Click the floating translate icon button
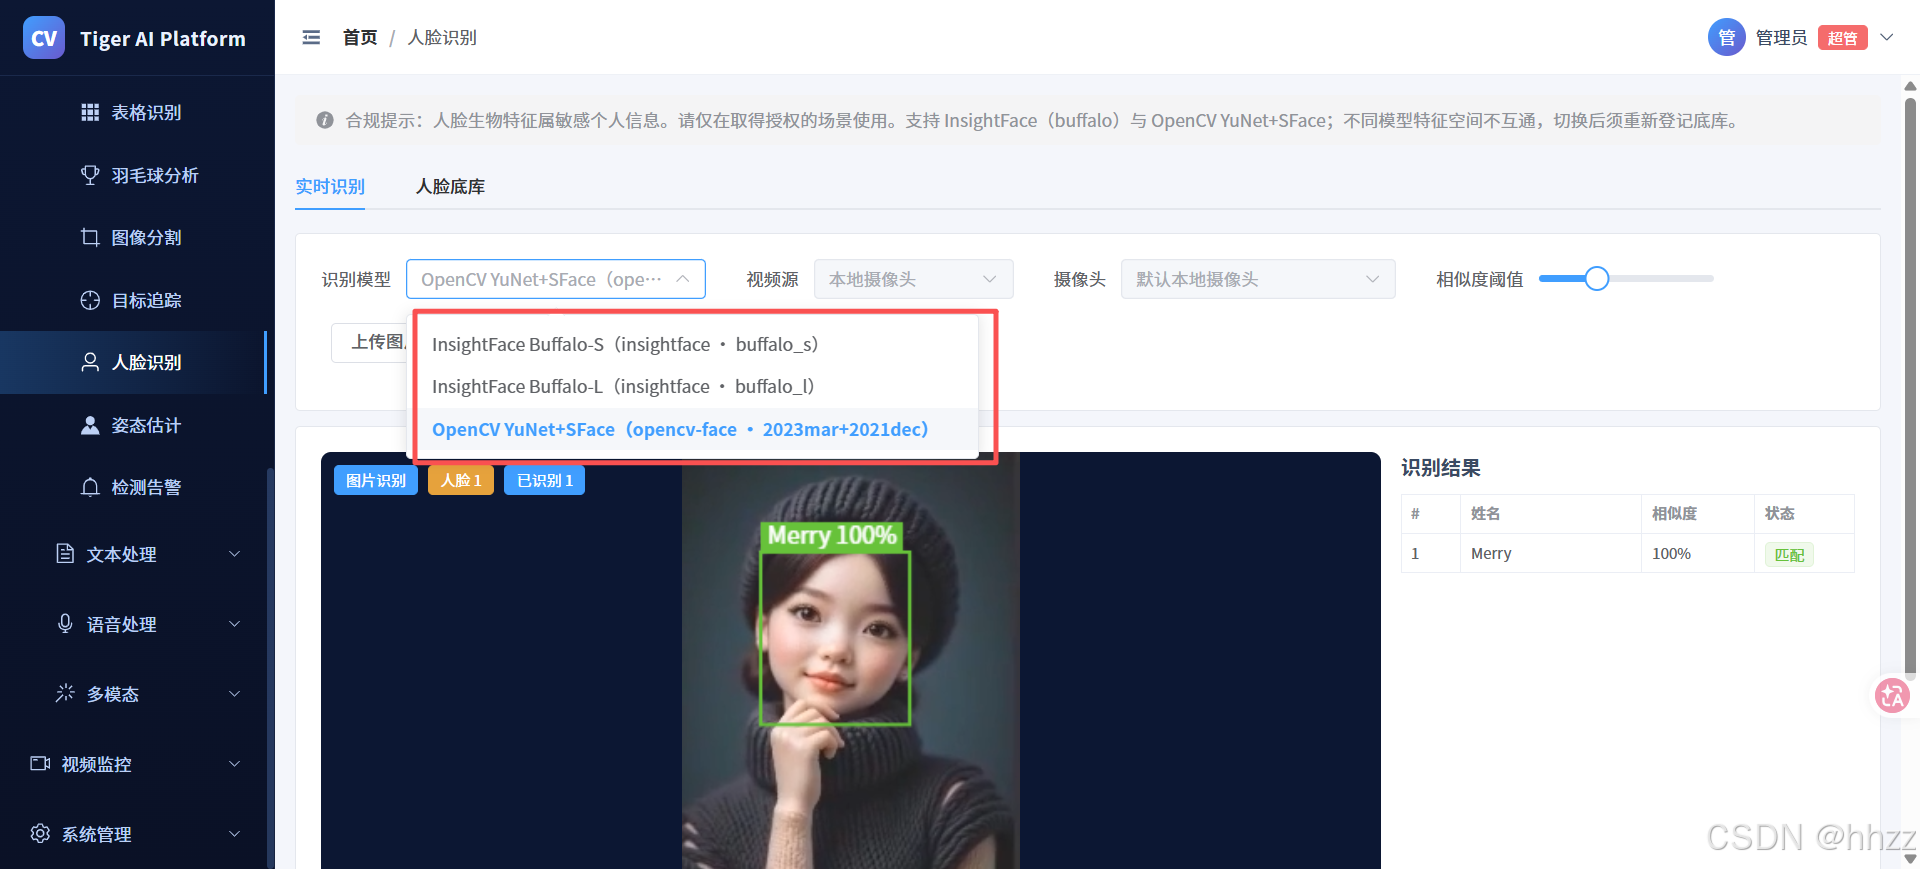Screen dimensions: 1920x869 pyautogui.click(x=1892, y=695)
